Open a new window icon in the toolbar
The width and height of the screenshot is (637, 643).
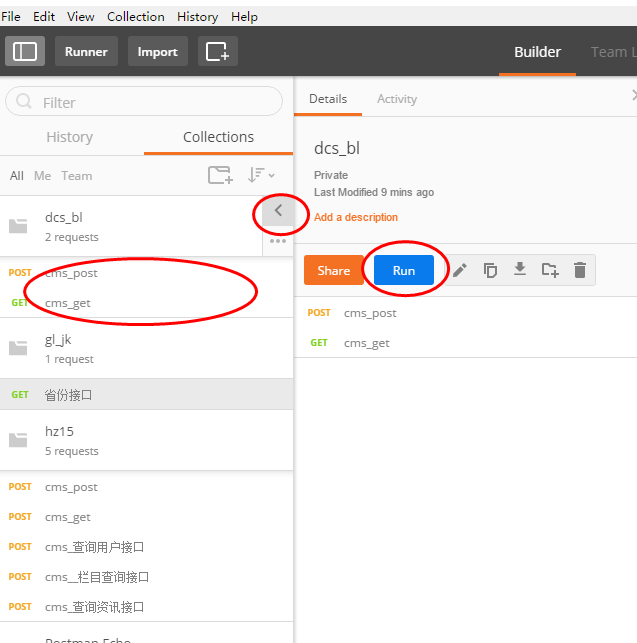(x=217, y=51)
